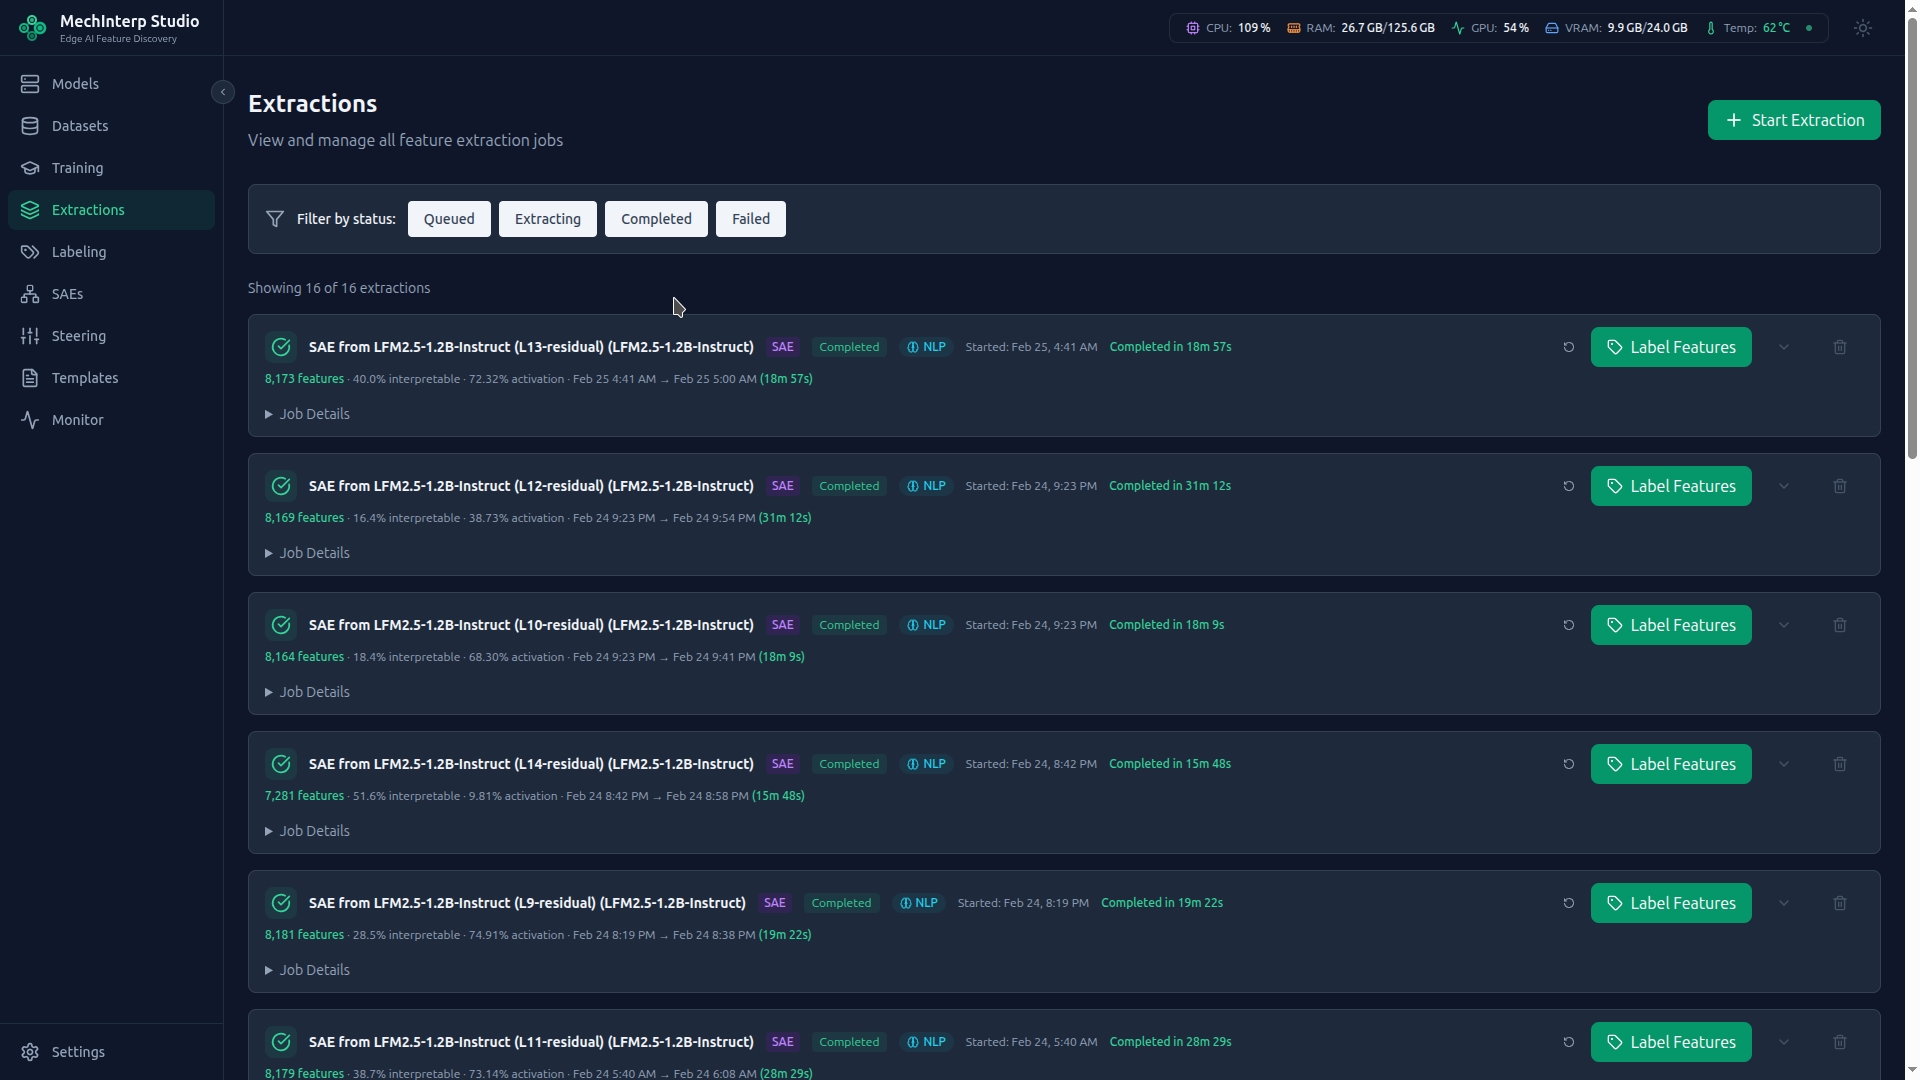Click the VRAM icon in the status bar
The height and width of the screenshot is (1080, 1920).
(x=1552, y=28)
